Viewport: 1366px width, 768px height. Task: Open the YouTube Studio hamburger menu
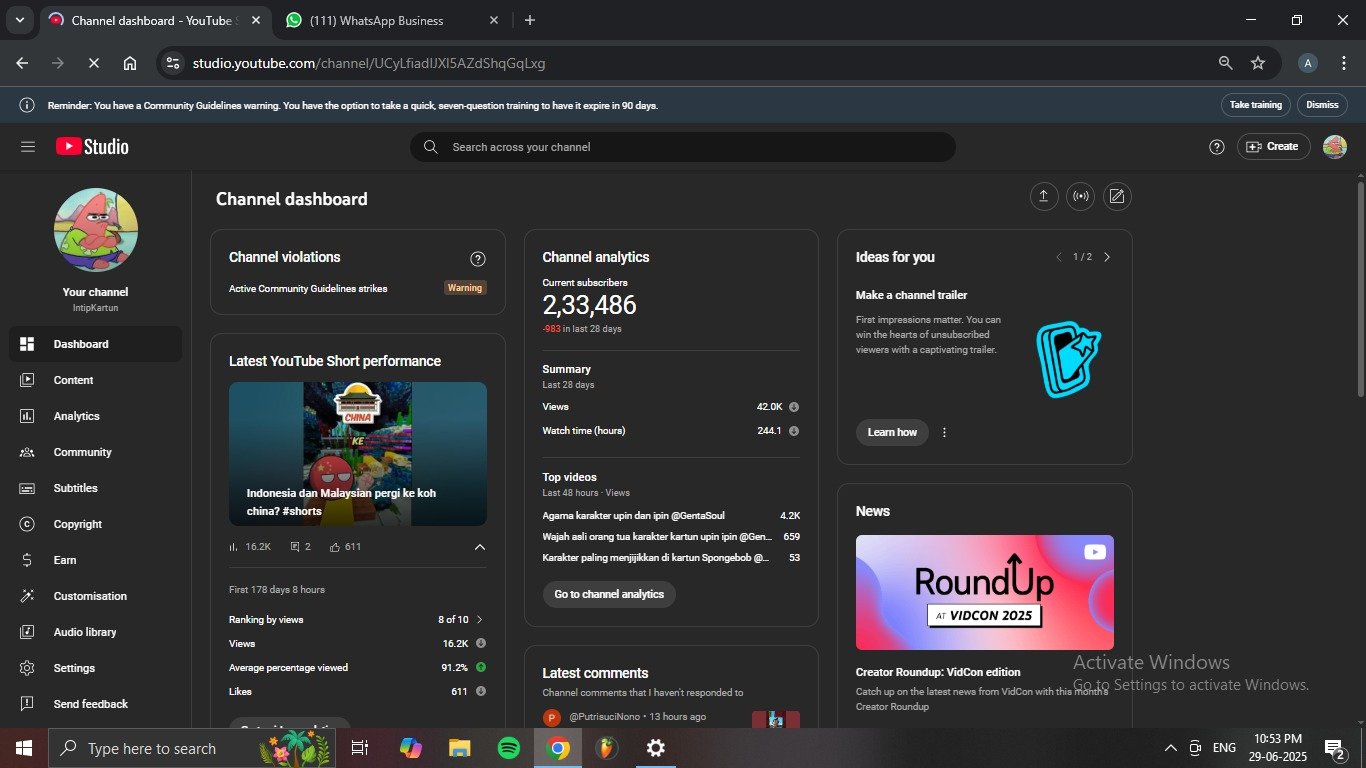click(28, 147)
